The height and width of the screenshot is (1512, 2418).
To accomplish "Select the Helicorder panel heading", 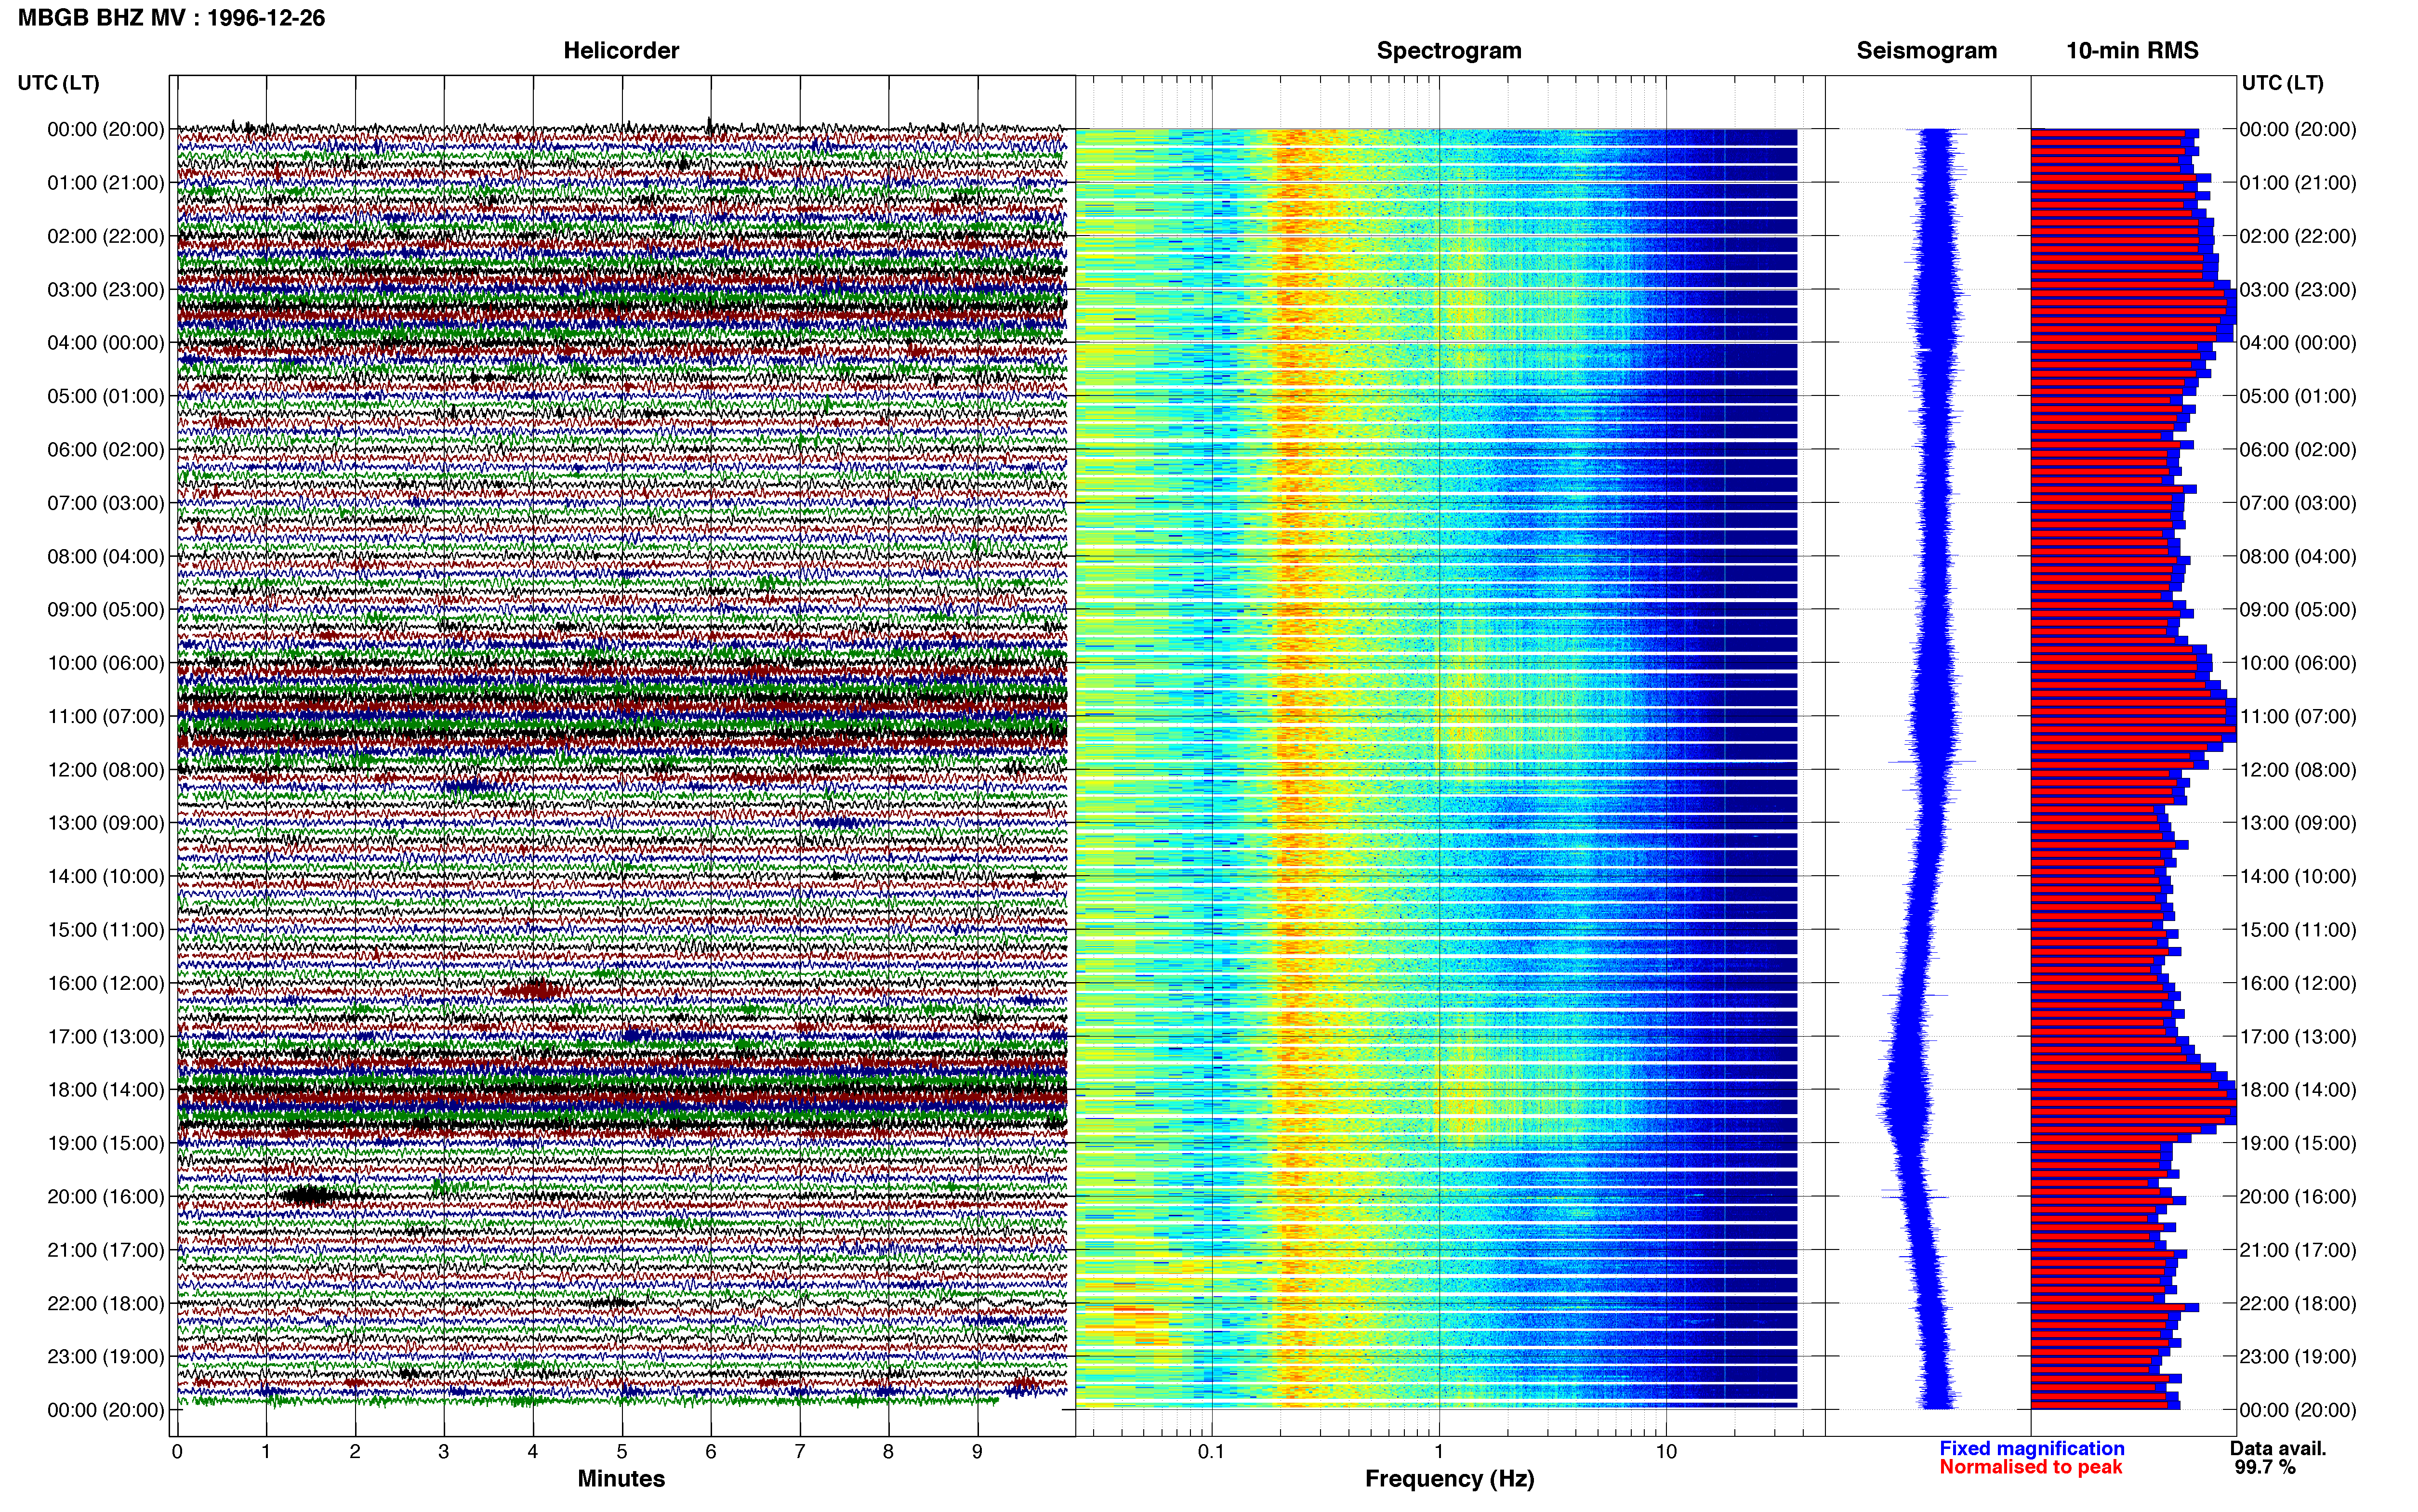I will tap(621, 51).
